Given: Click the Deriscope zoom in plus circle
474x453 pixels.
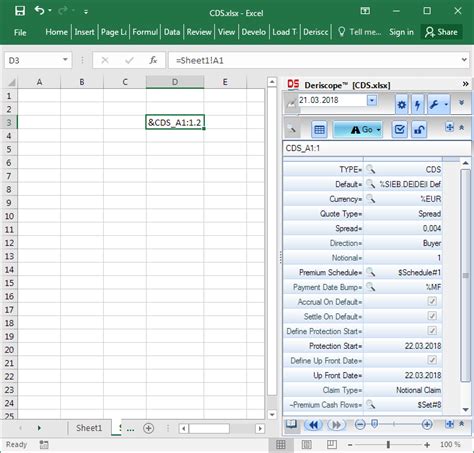Looking at the screenshot, I should coord(427,424).
